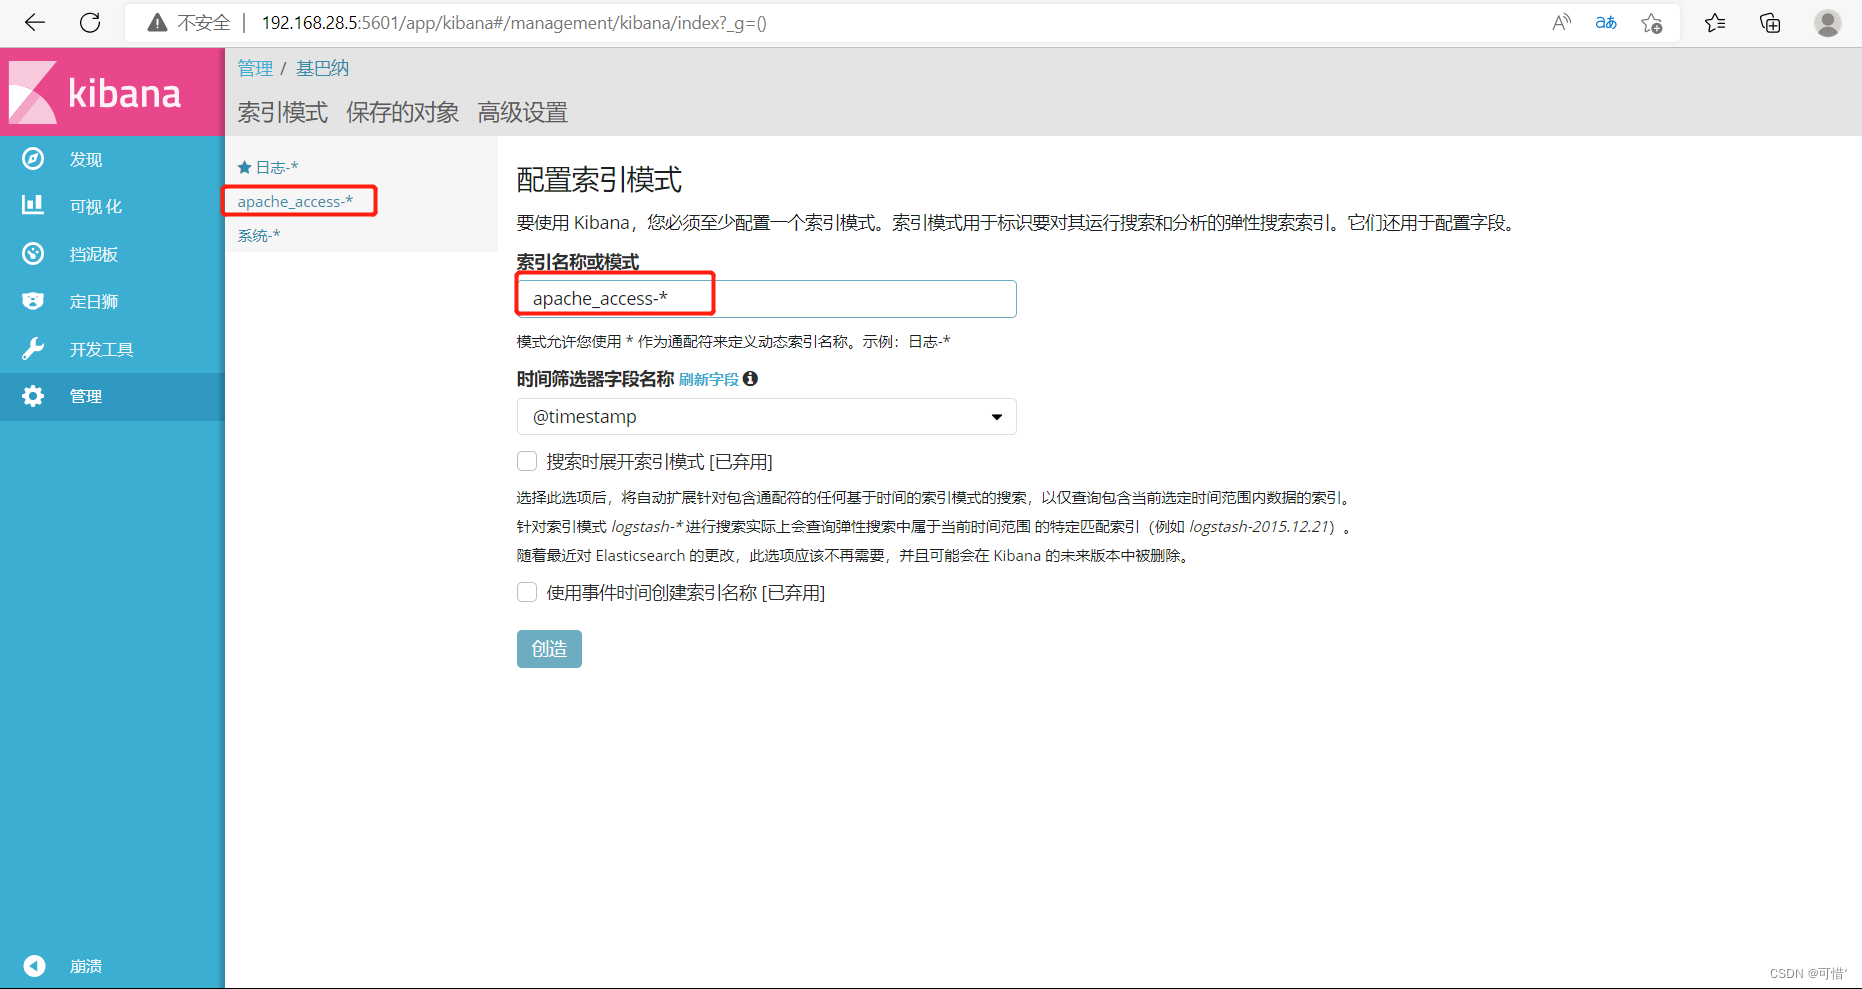Click inside the 索引名称或模式 input field
Screen dimensions: 1862x989
pos(765,298)
